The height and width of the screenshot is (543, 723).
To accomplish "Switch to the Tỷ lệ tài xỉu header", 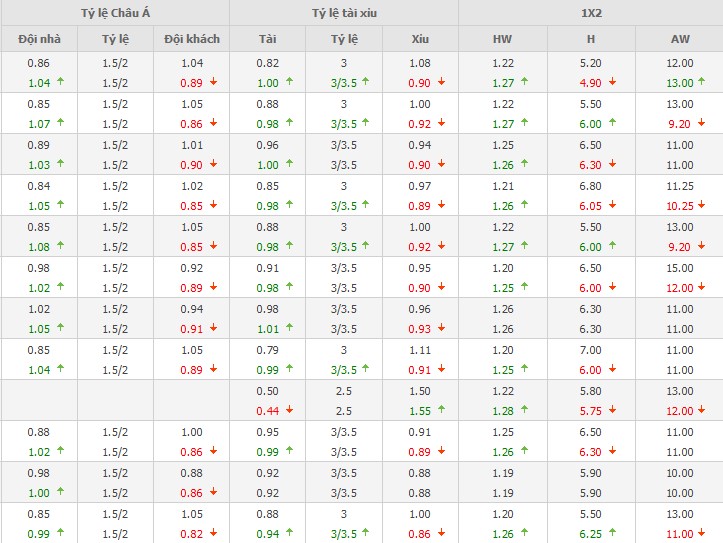I will [343, 13].
